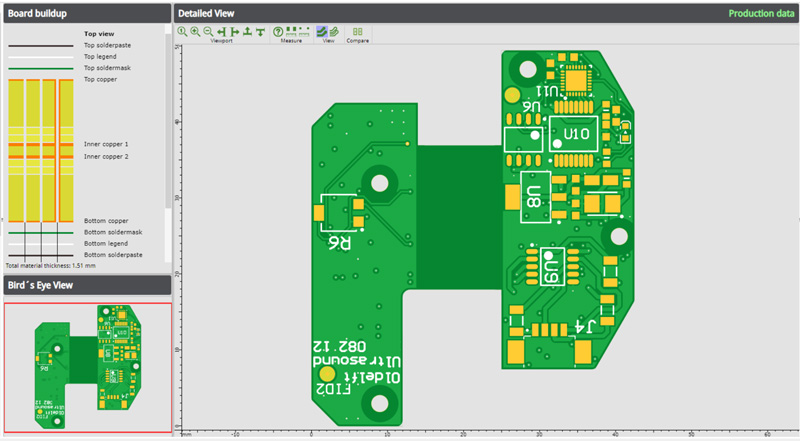Toggle the stacked-layers View mode icon
The height and width of the screenshot is (441, 800).
point(334,32)
